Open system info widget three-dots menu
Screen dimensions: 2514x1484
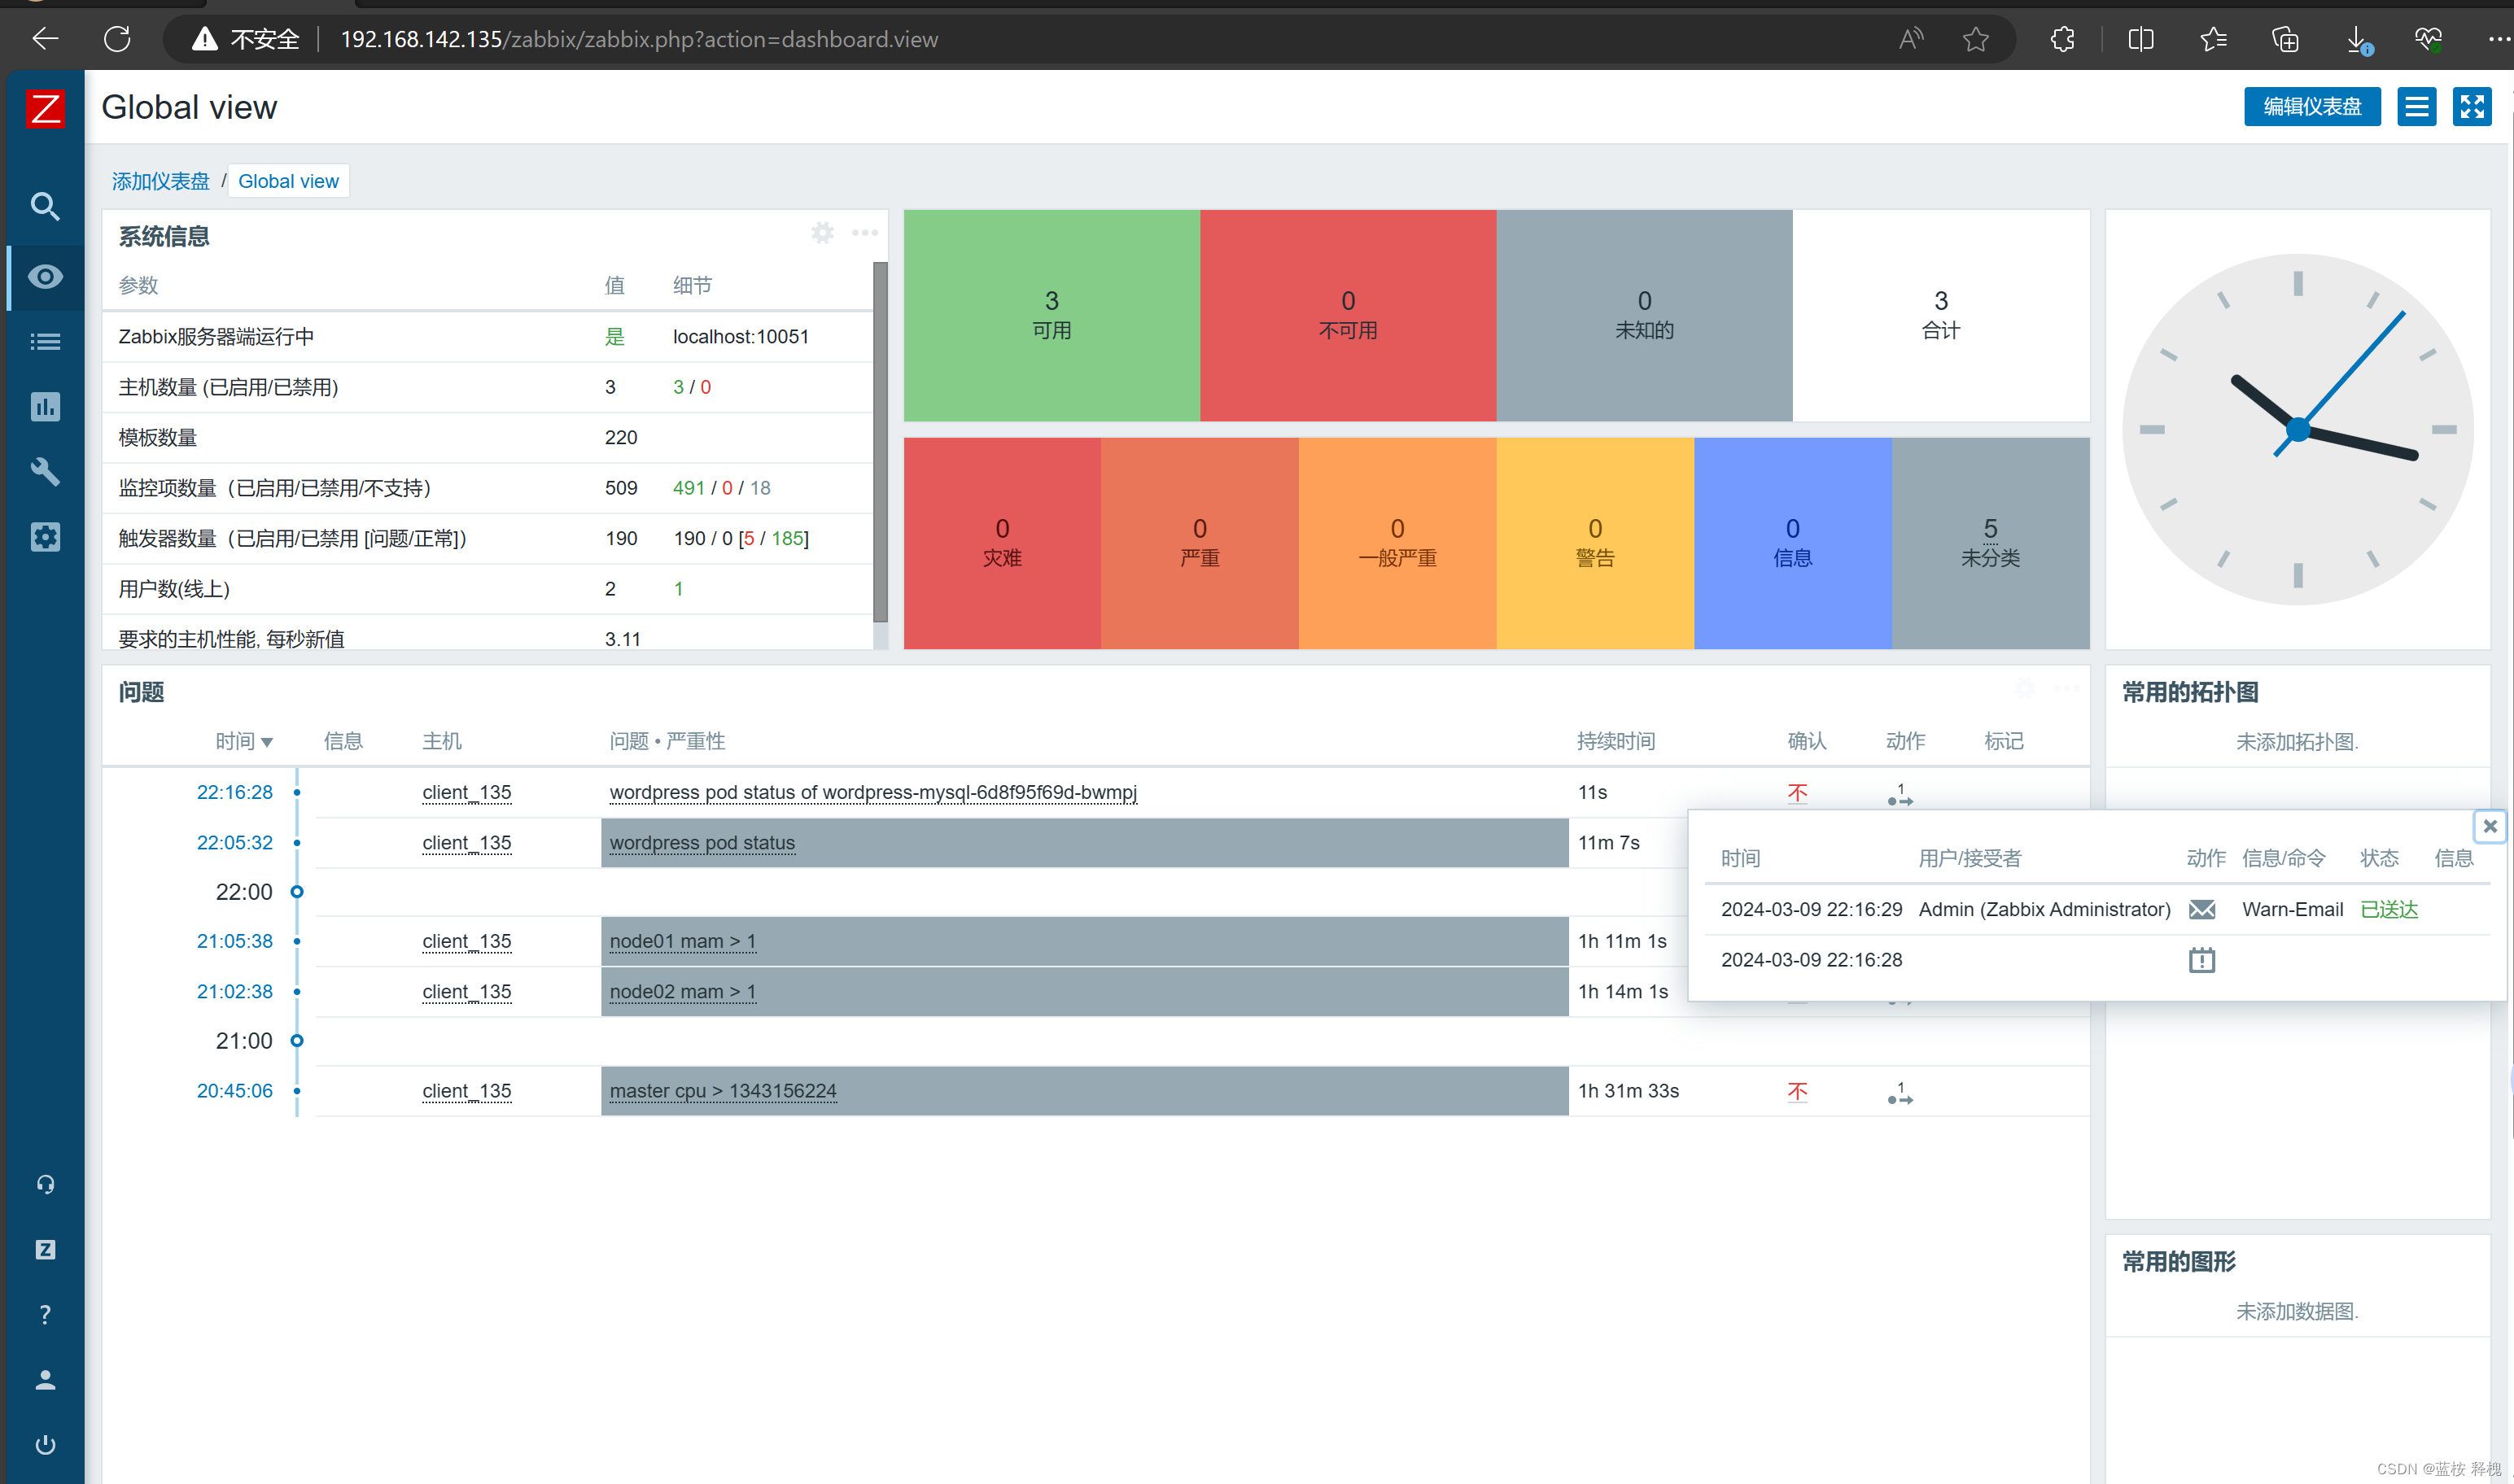[865, 233]
